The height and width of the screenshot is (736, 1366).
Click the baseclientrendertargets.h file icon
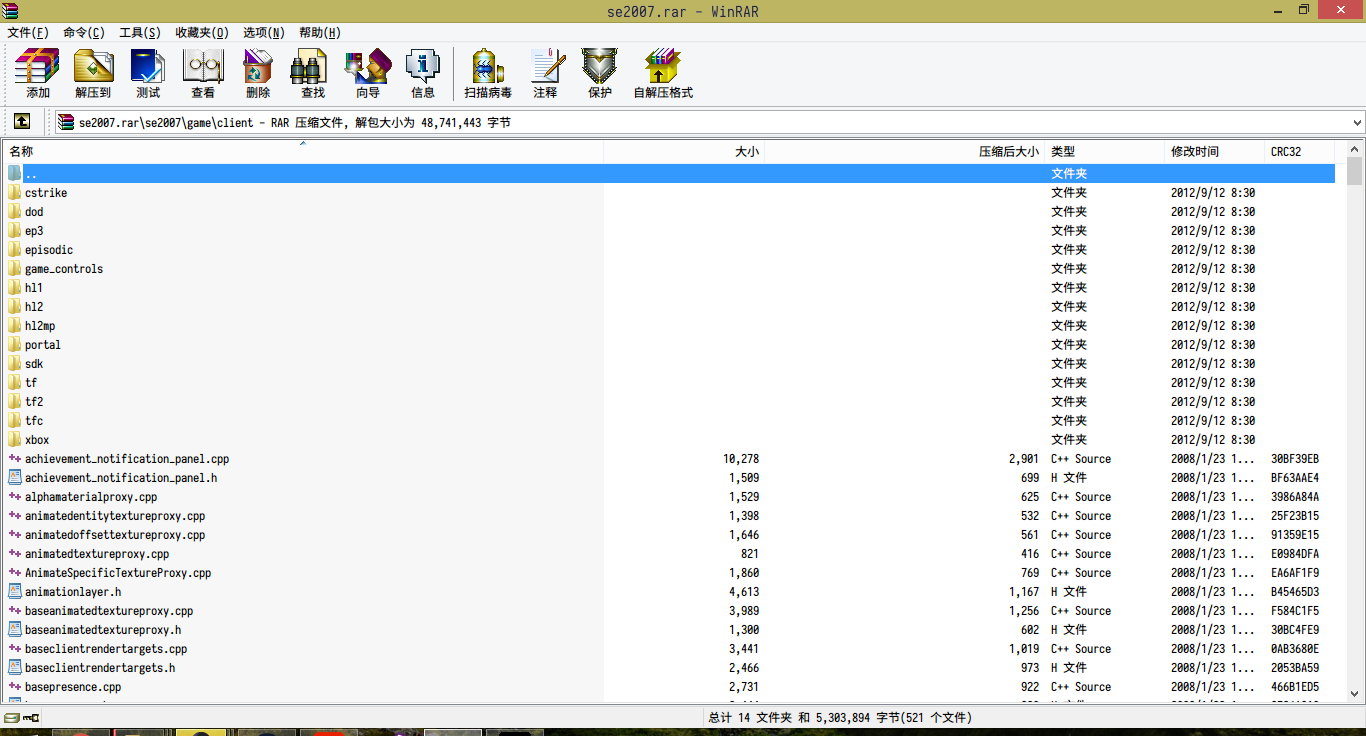pyautogui.click(x=14, y=668)
